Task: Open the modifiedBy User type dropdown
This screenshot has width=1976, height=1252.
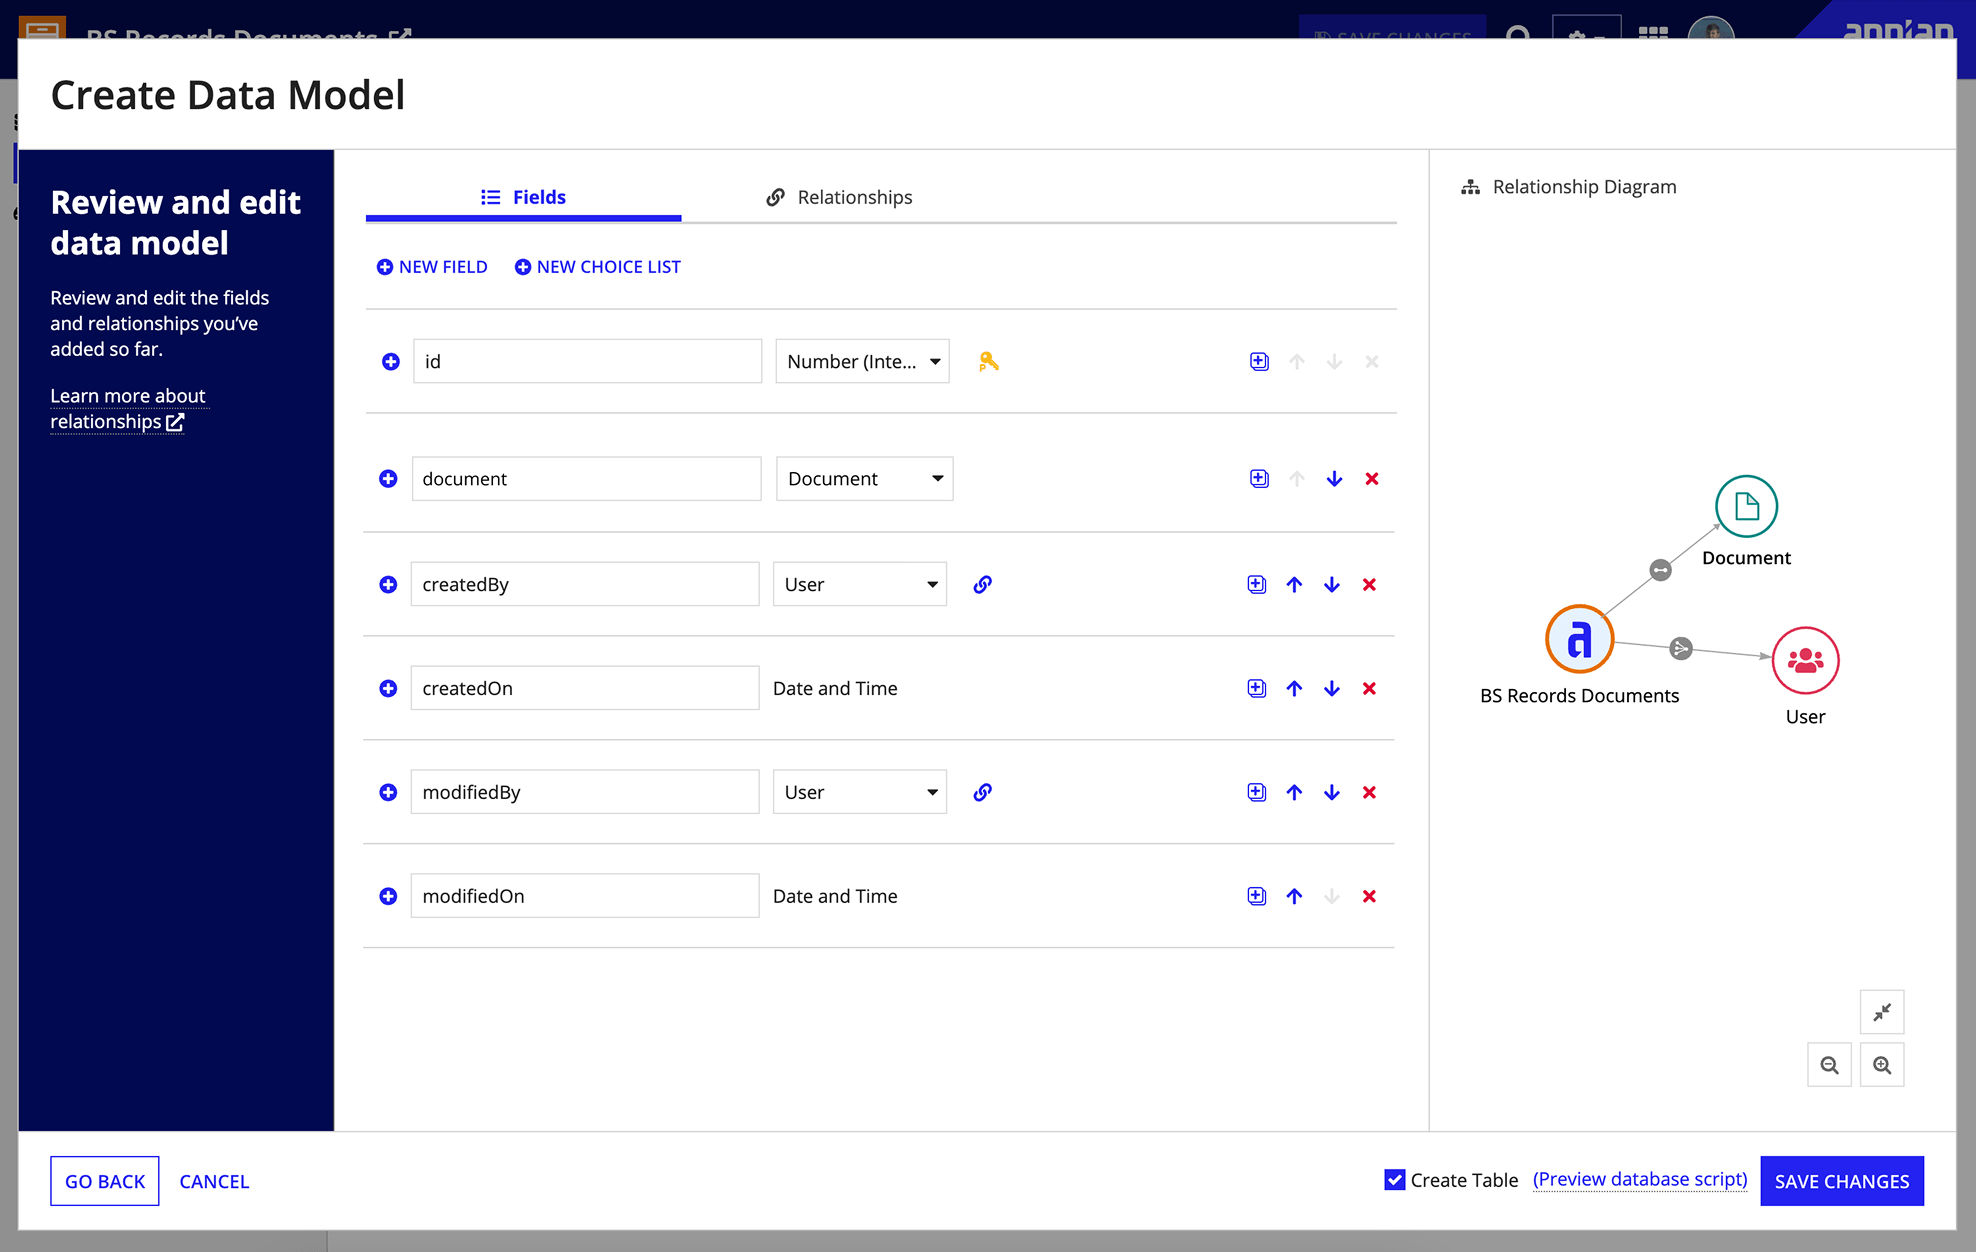Action: (859, 793)
